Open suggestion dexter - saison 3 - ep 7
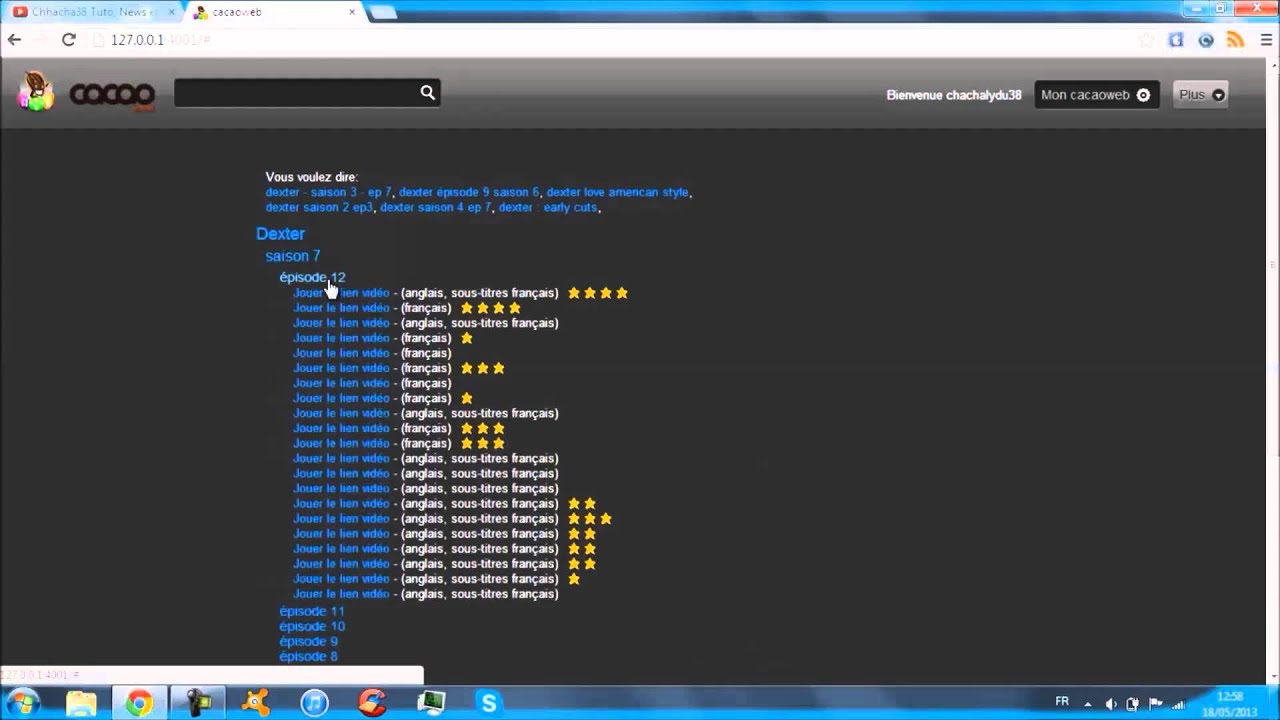Screen dimensions: 1280x720 [329, 192]
